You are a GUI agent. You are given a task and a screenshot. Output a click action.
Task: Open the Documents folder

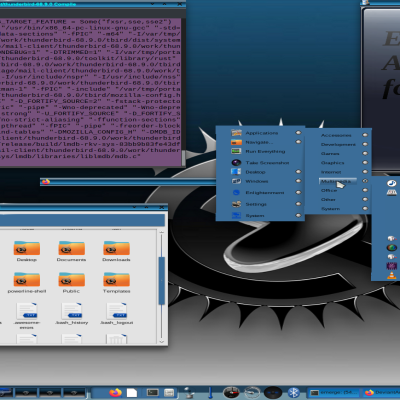coord(71,251)
